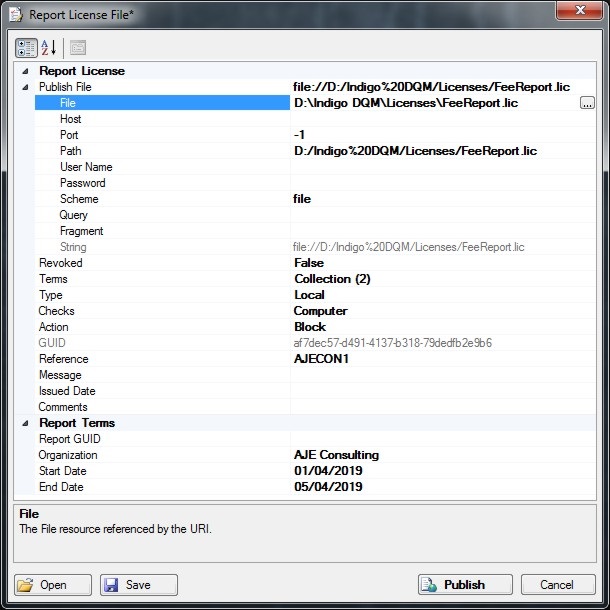Click the Property Pages toolbar icon
610x610 pixels.
tap(78, 47)
